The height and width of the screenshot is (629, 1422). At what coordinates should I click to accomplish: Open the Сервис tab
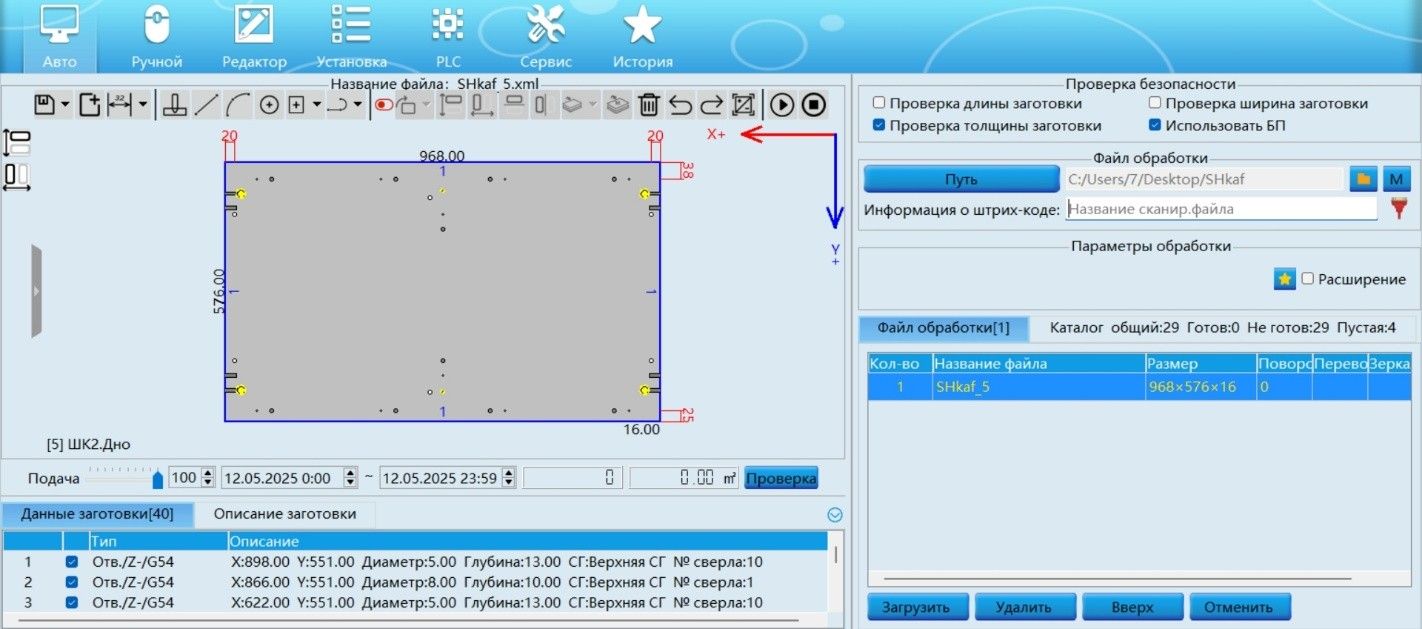click(546, 37)
